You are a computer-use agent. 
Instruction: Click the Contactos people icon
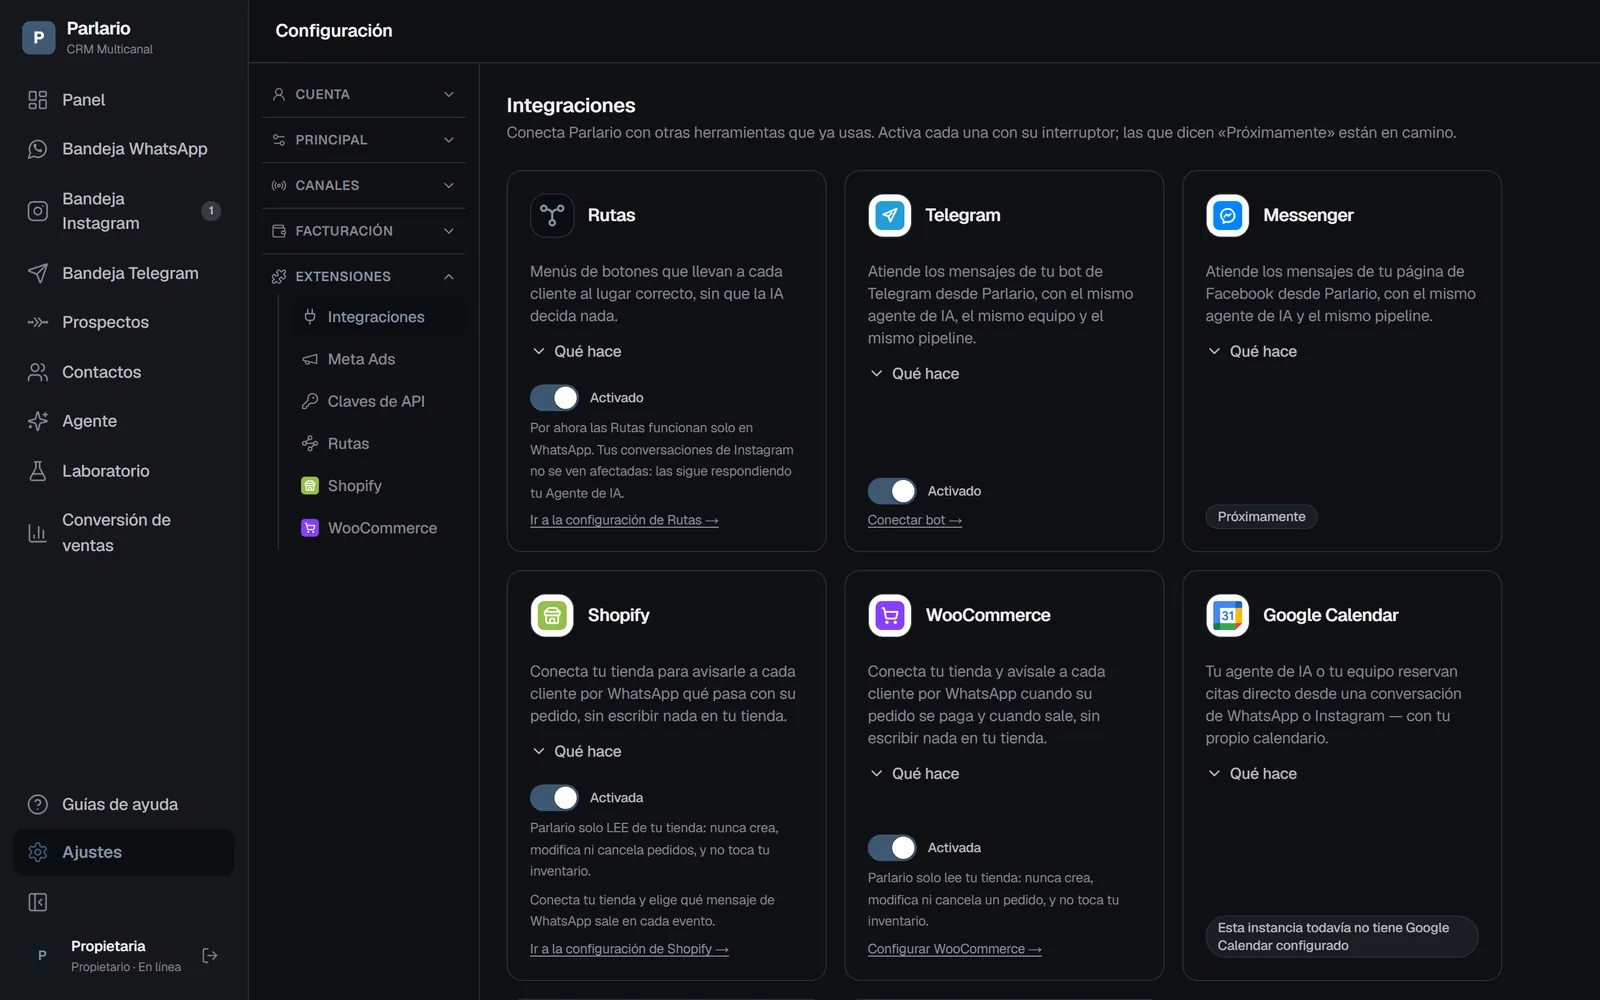click(38, 372)
